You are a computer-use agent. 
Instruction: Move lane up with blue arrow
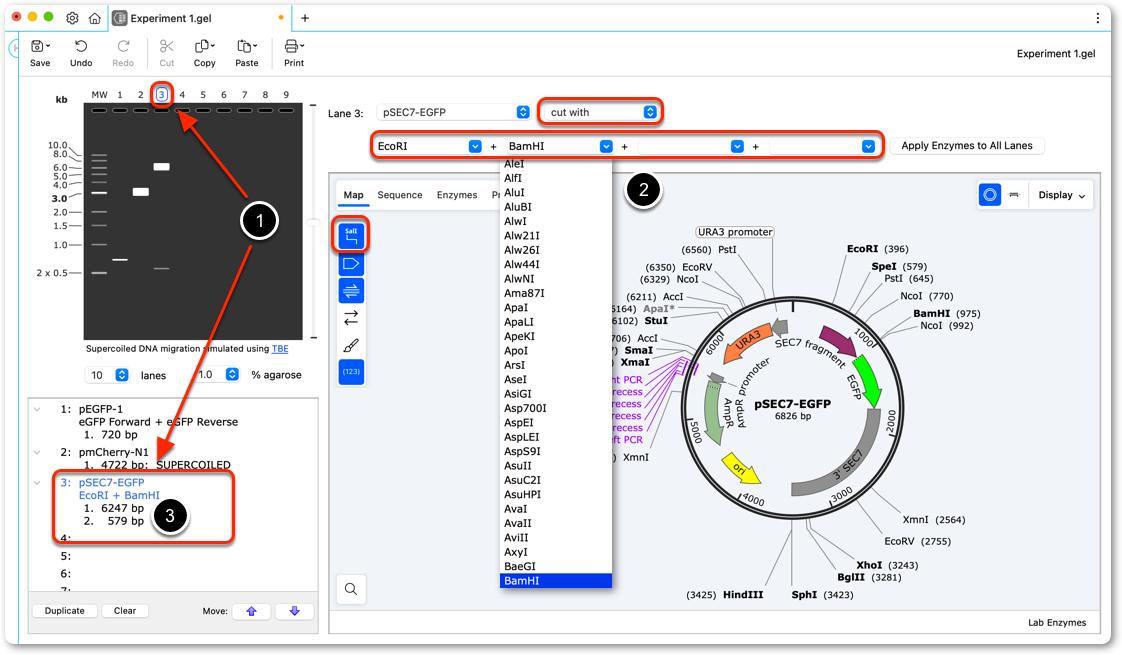pos(251,611)
